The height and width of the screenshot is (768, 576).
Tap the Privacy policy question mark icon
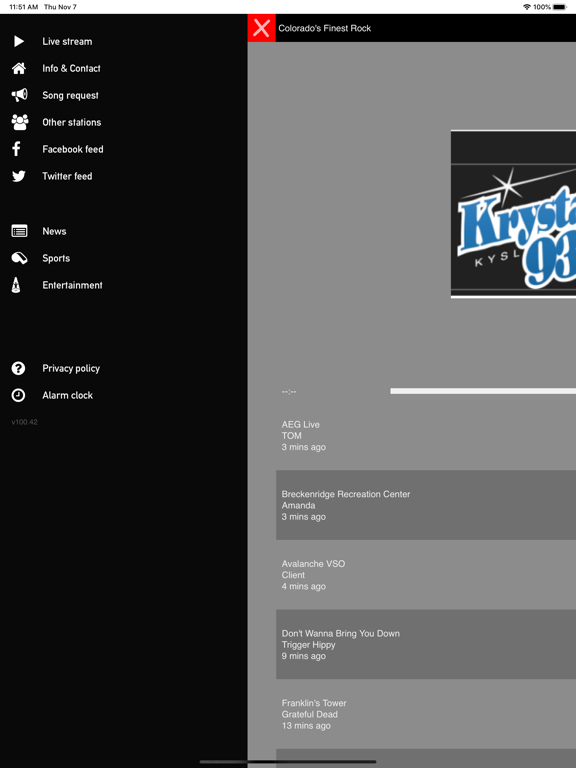(x=18, y=368)
